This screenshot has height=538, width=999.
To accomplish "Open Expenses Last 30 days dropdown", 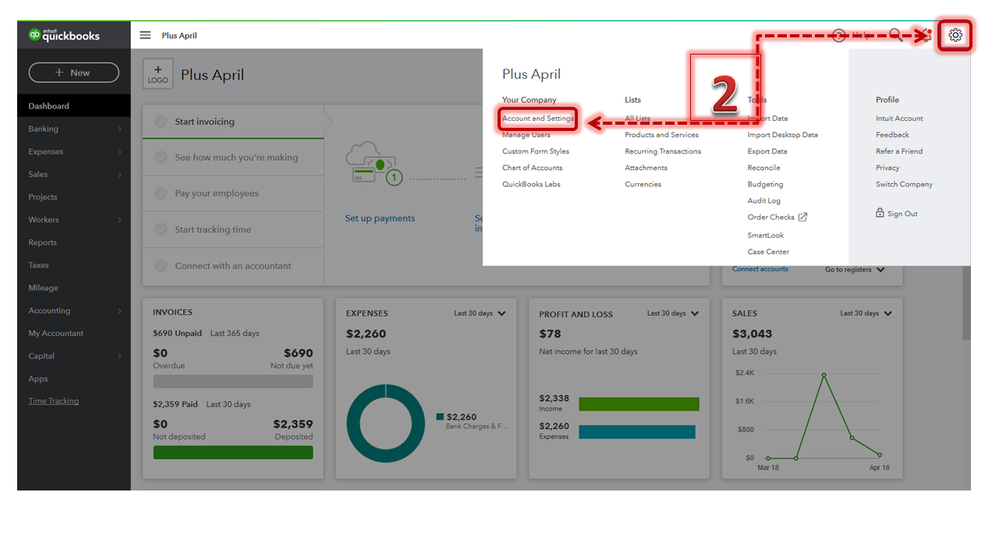I will coord(480,314).
